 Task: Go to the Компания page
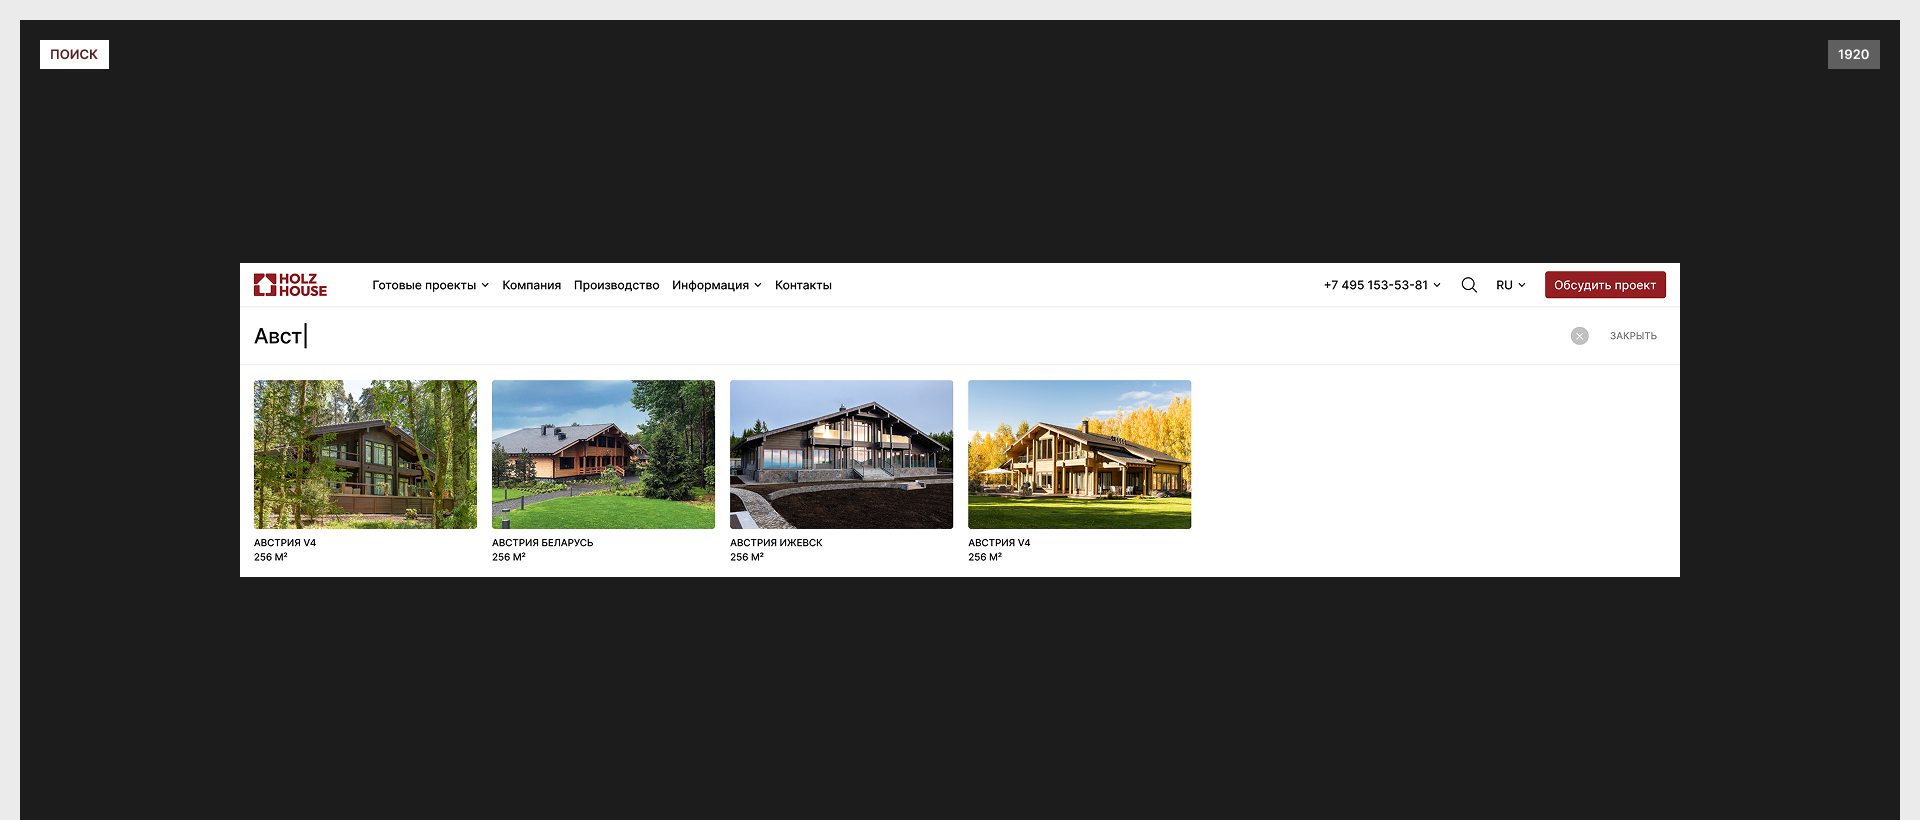tap(531, 285)
